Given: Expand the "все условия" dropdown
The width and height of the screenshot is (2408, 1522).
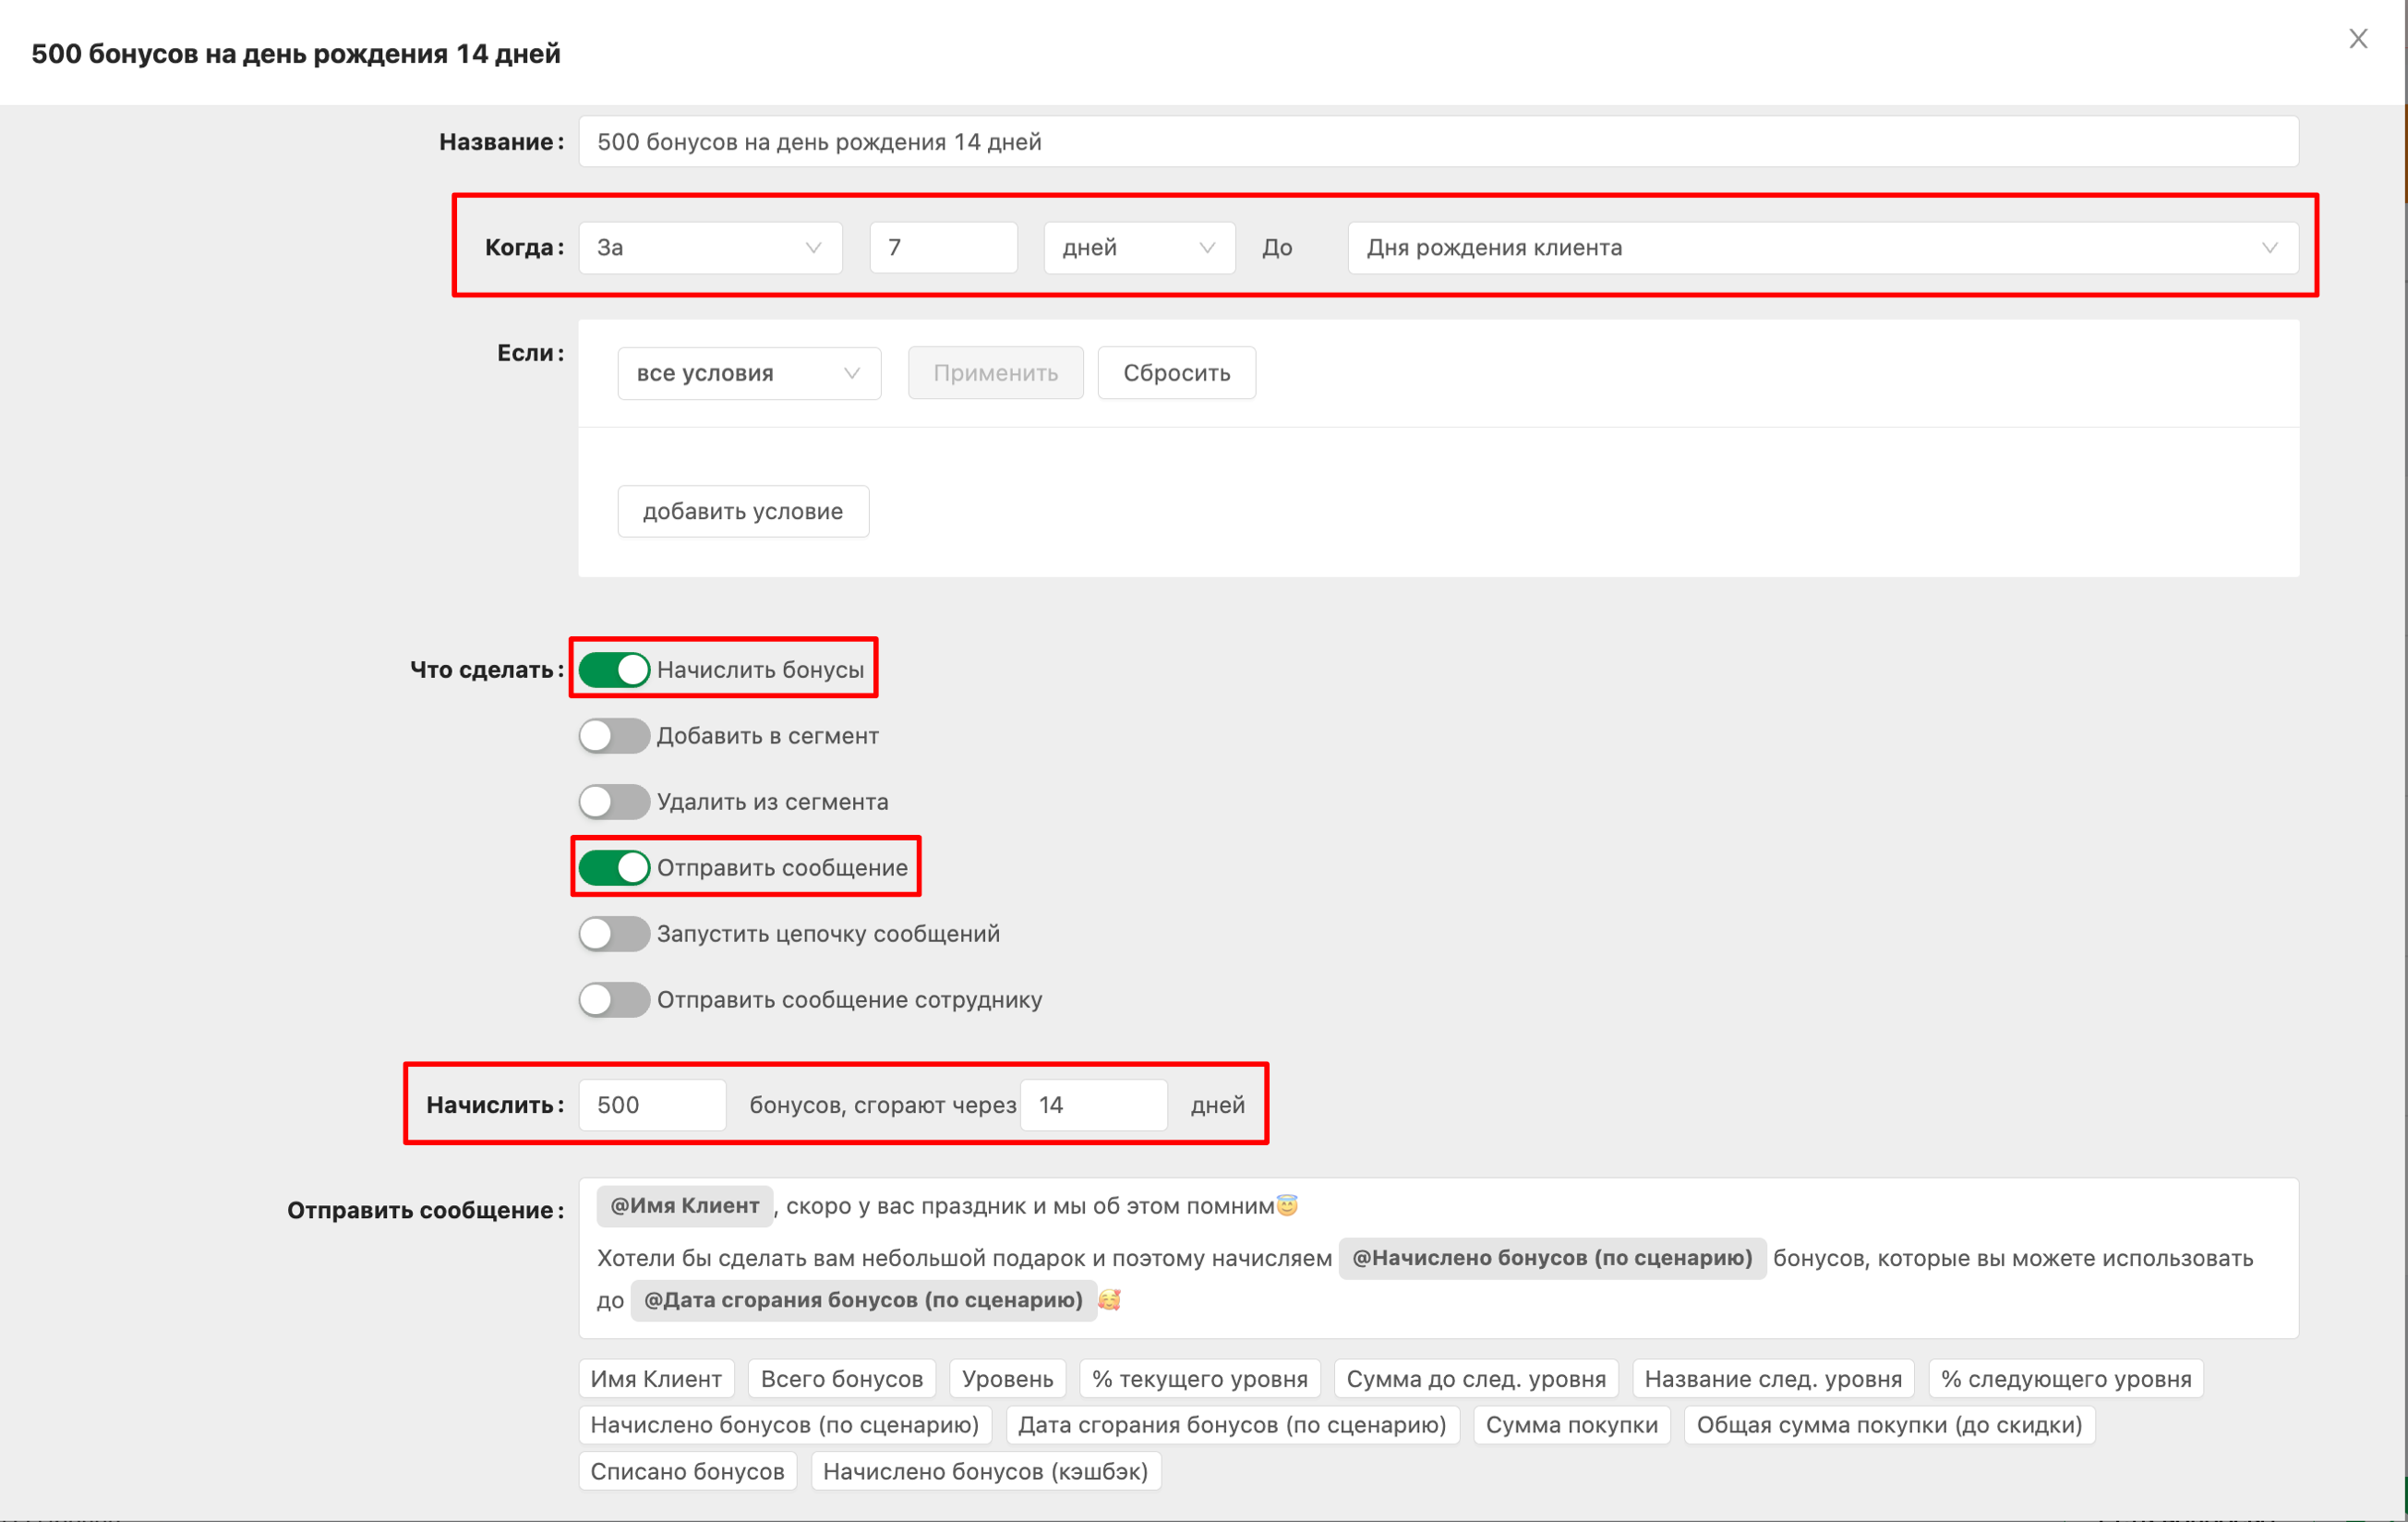Looking at the screenshot, I should tap(749, 373).
